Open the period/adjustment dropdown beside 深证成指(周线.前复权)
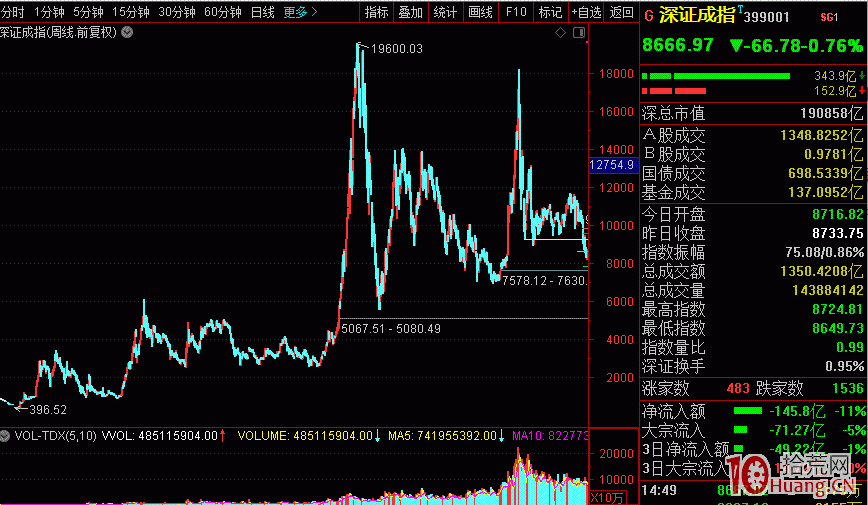 tap(127, 33)
